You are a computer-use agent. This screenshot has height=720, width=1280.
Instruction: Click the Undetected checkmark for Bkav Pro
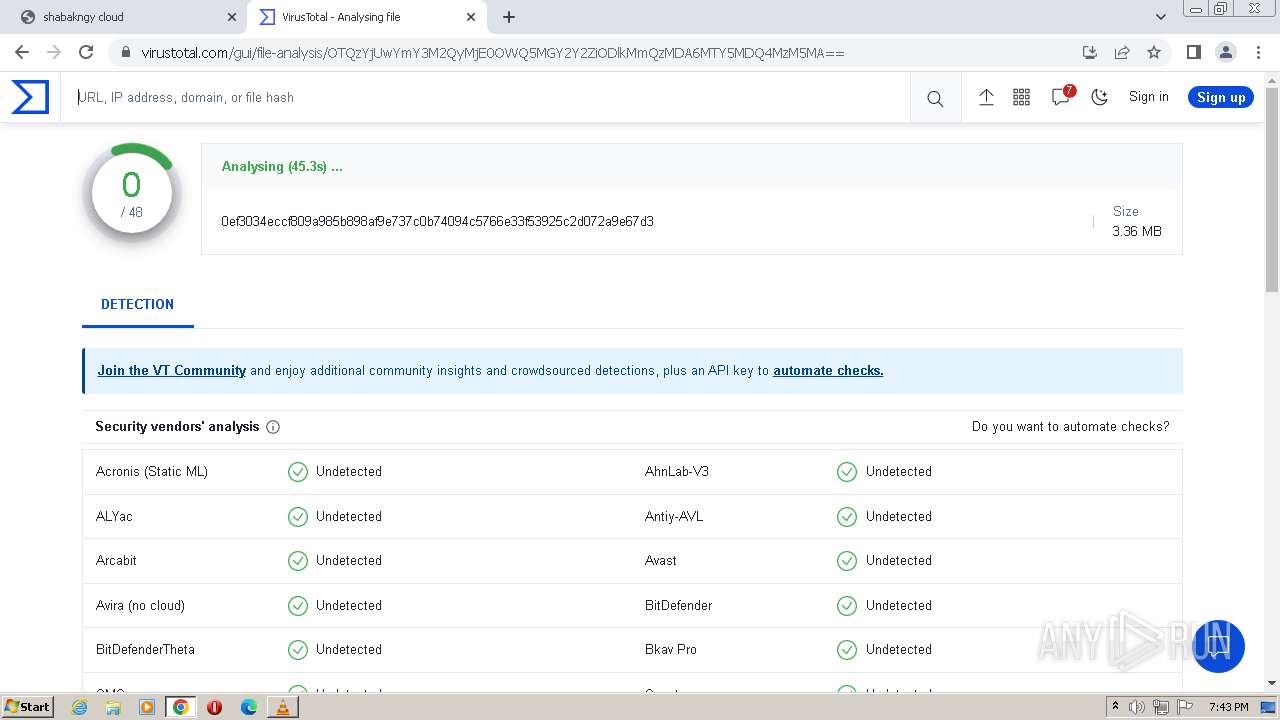(x=847, y=649)
